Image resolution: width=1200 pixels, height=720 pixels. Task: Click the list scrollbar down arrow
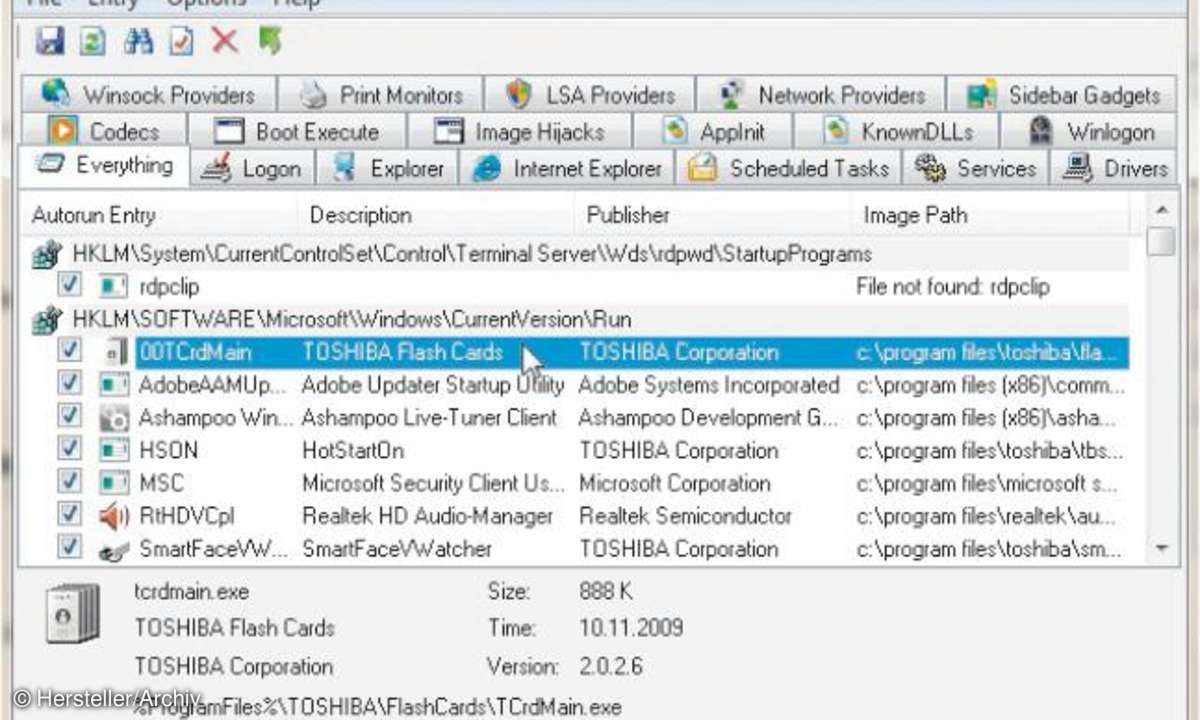click(1160, 548)
